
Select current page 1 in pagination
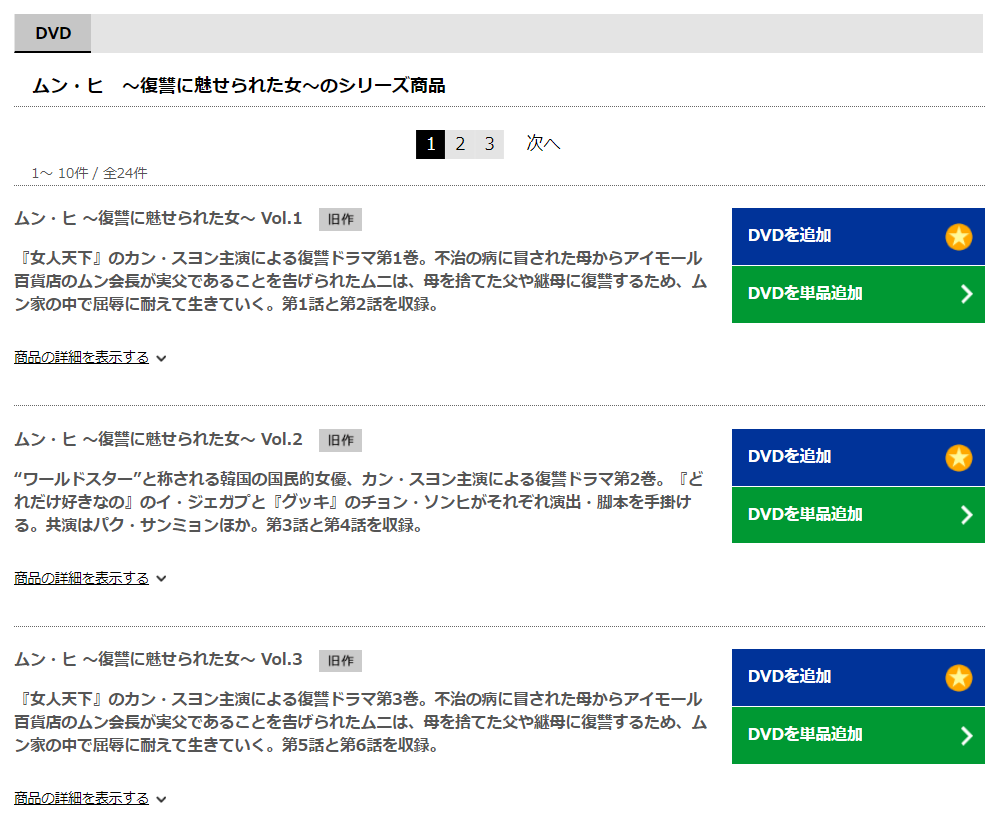[x=430, y=144]
